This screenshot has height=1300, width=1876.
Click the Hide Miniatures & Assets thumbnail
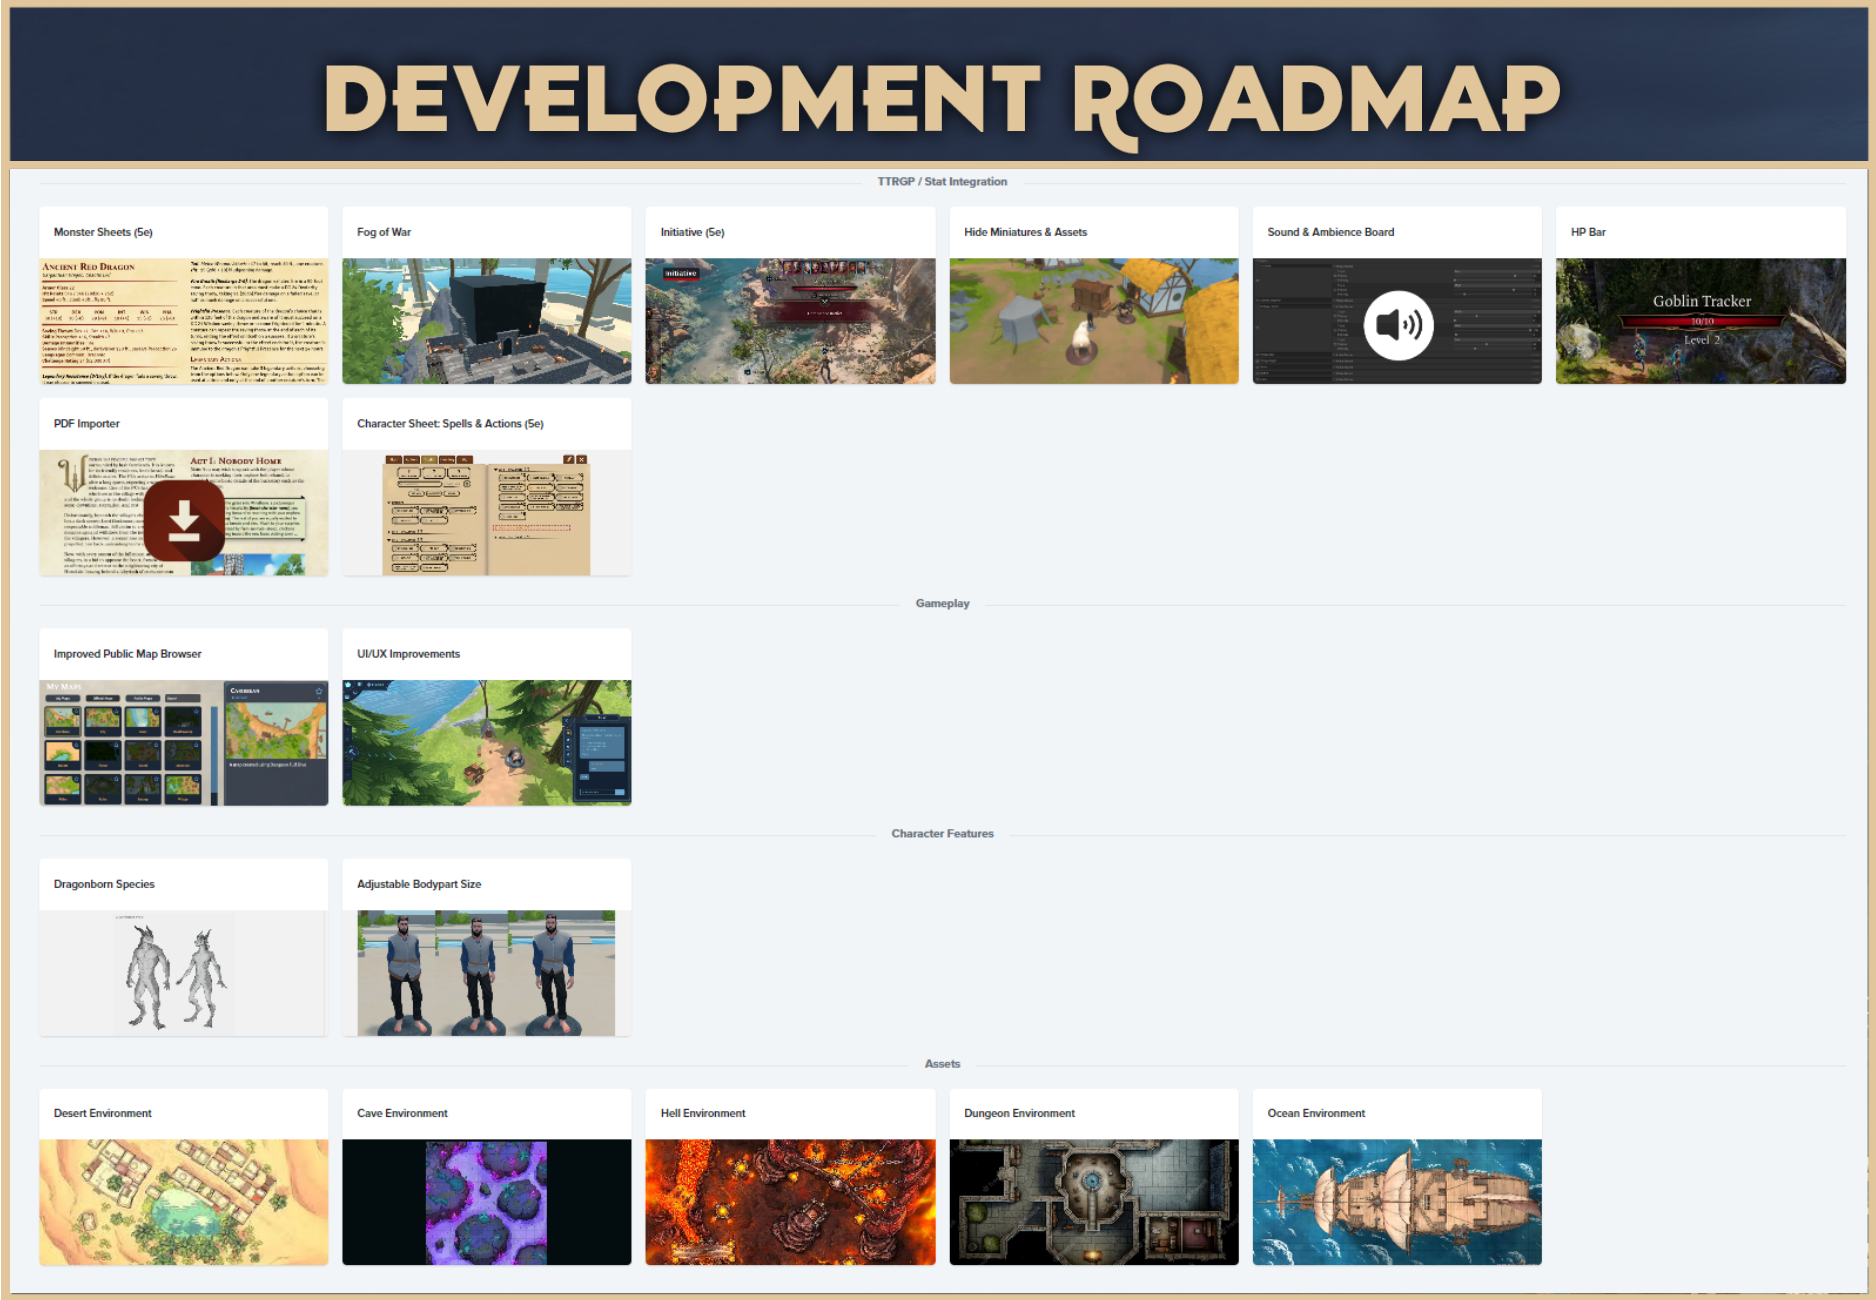point(1094,321)
